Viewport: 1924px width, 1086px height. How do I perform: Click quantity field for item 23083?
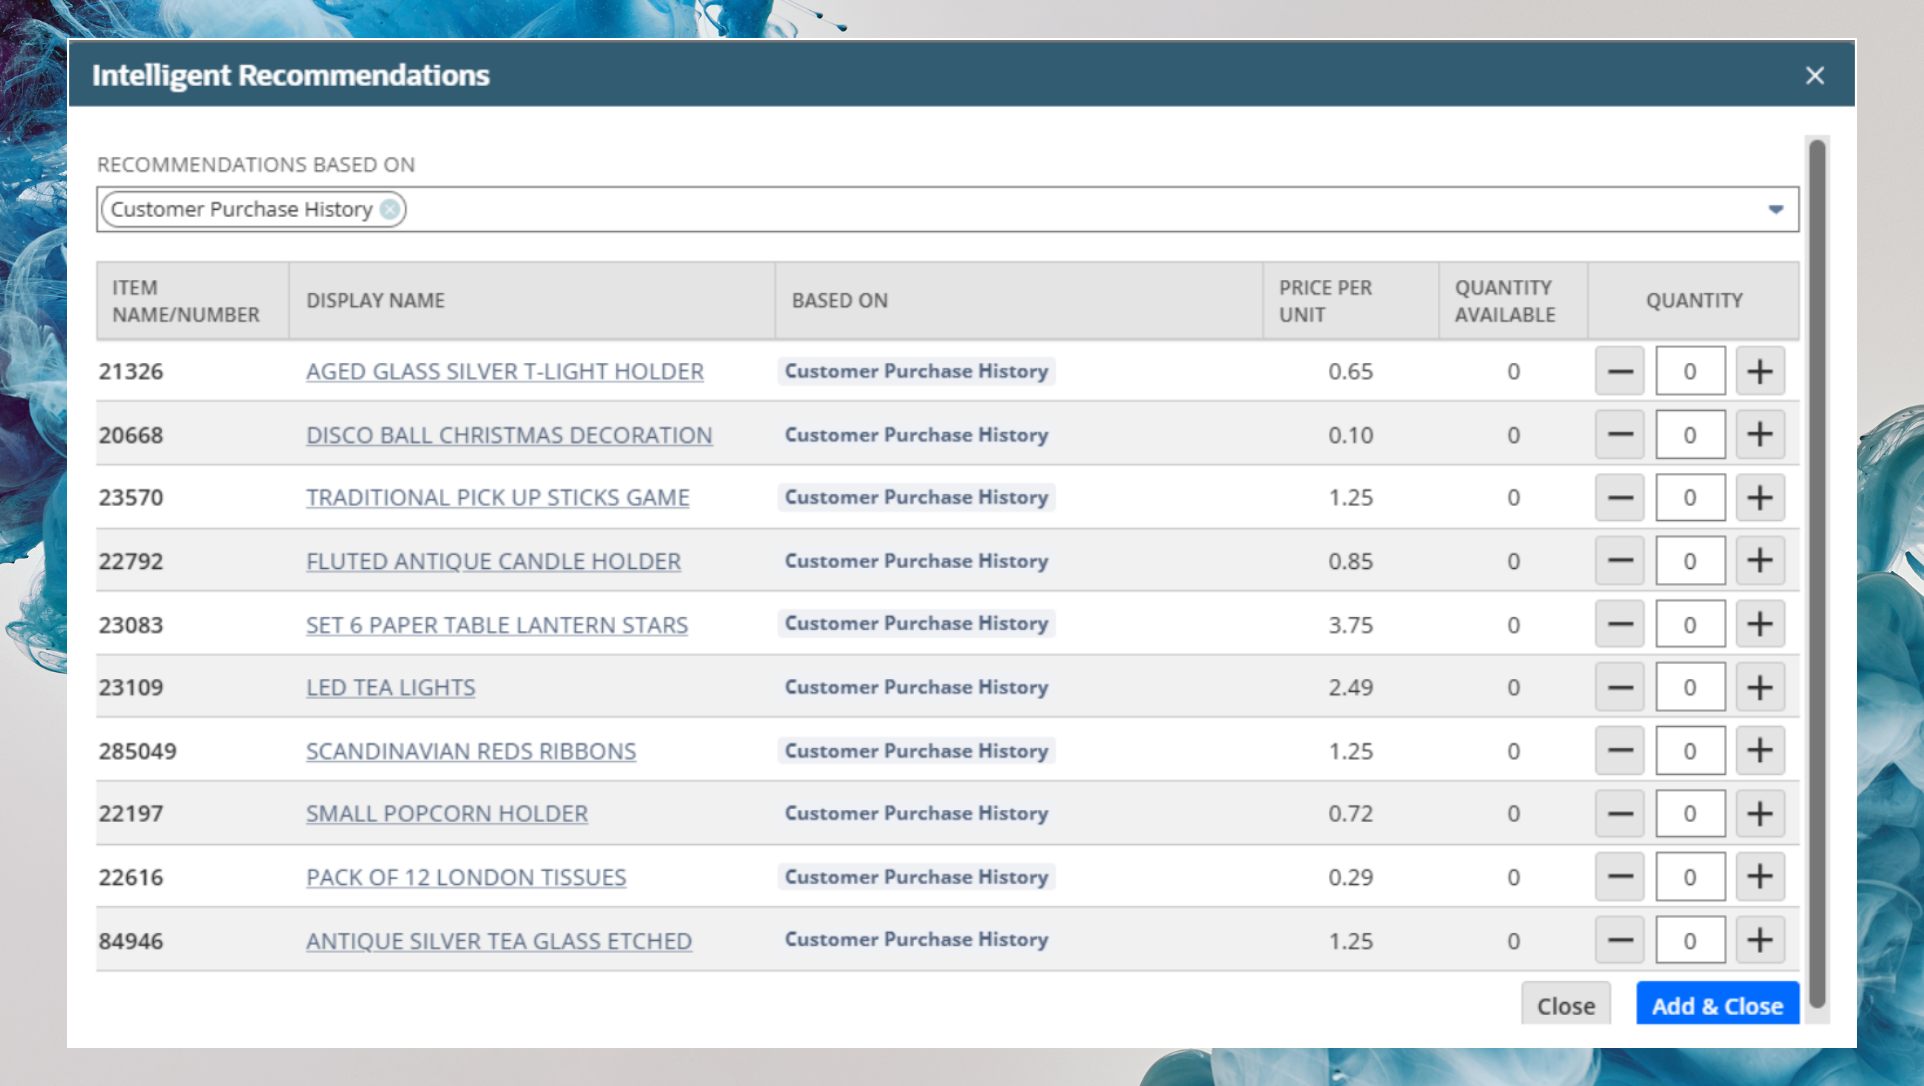coord(1690,624)
